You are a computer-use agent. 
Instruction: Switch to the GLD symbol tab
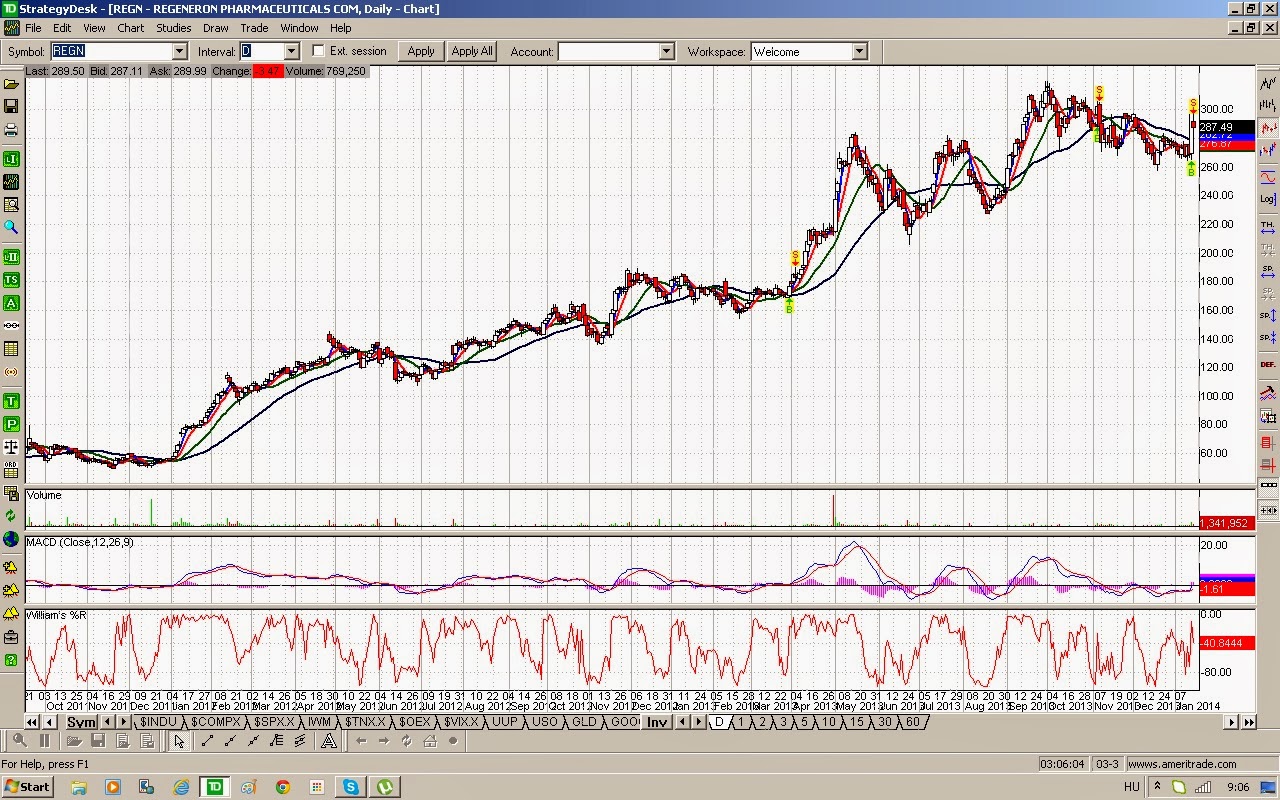(583, 721)
